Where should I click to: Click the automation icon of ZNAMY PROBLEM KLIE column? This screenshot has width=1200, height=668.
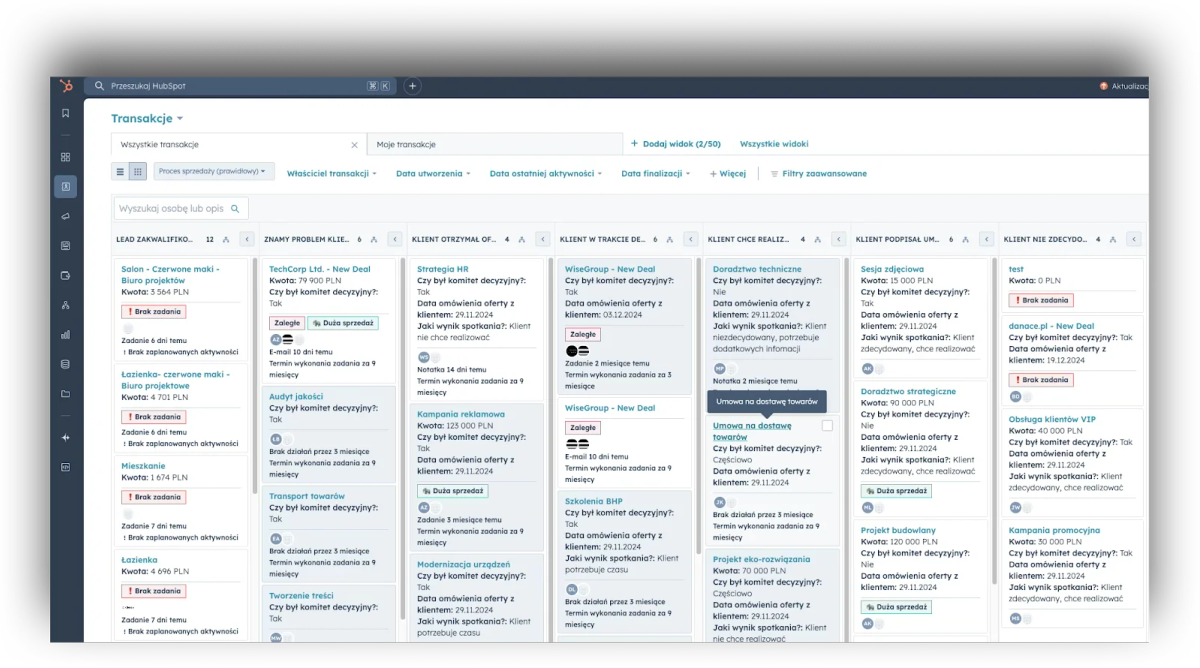pos(374,239)
